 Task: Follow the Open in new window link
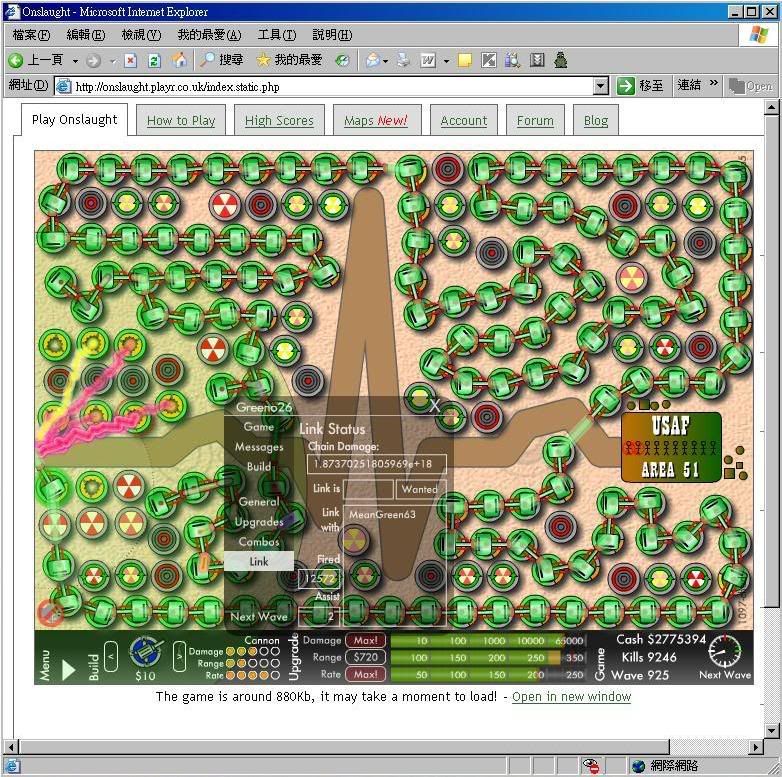click(x=572, y=696)
